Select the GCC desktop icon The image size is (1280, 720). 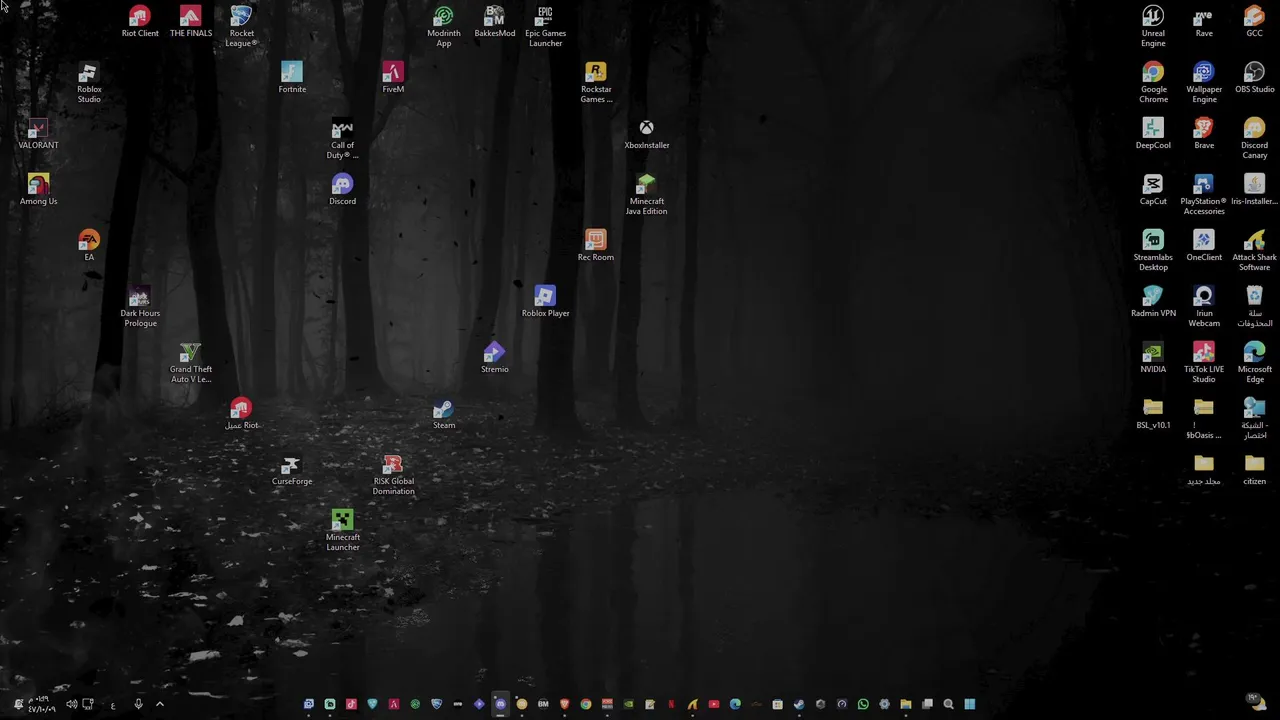coord(1254,22)
